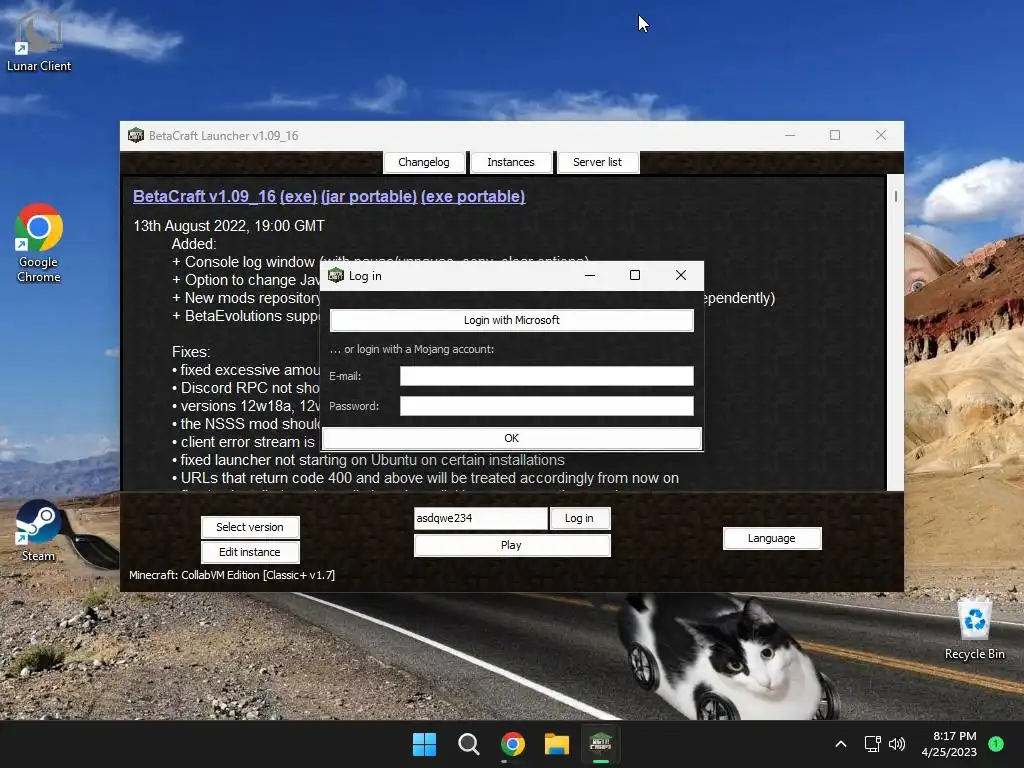1024x768 pixels.
Task: Click the Edit instance button
Action: tap(250, 552)
